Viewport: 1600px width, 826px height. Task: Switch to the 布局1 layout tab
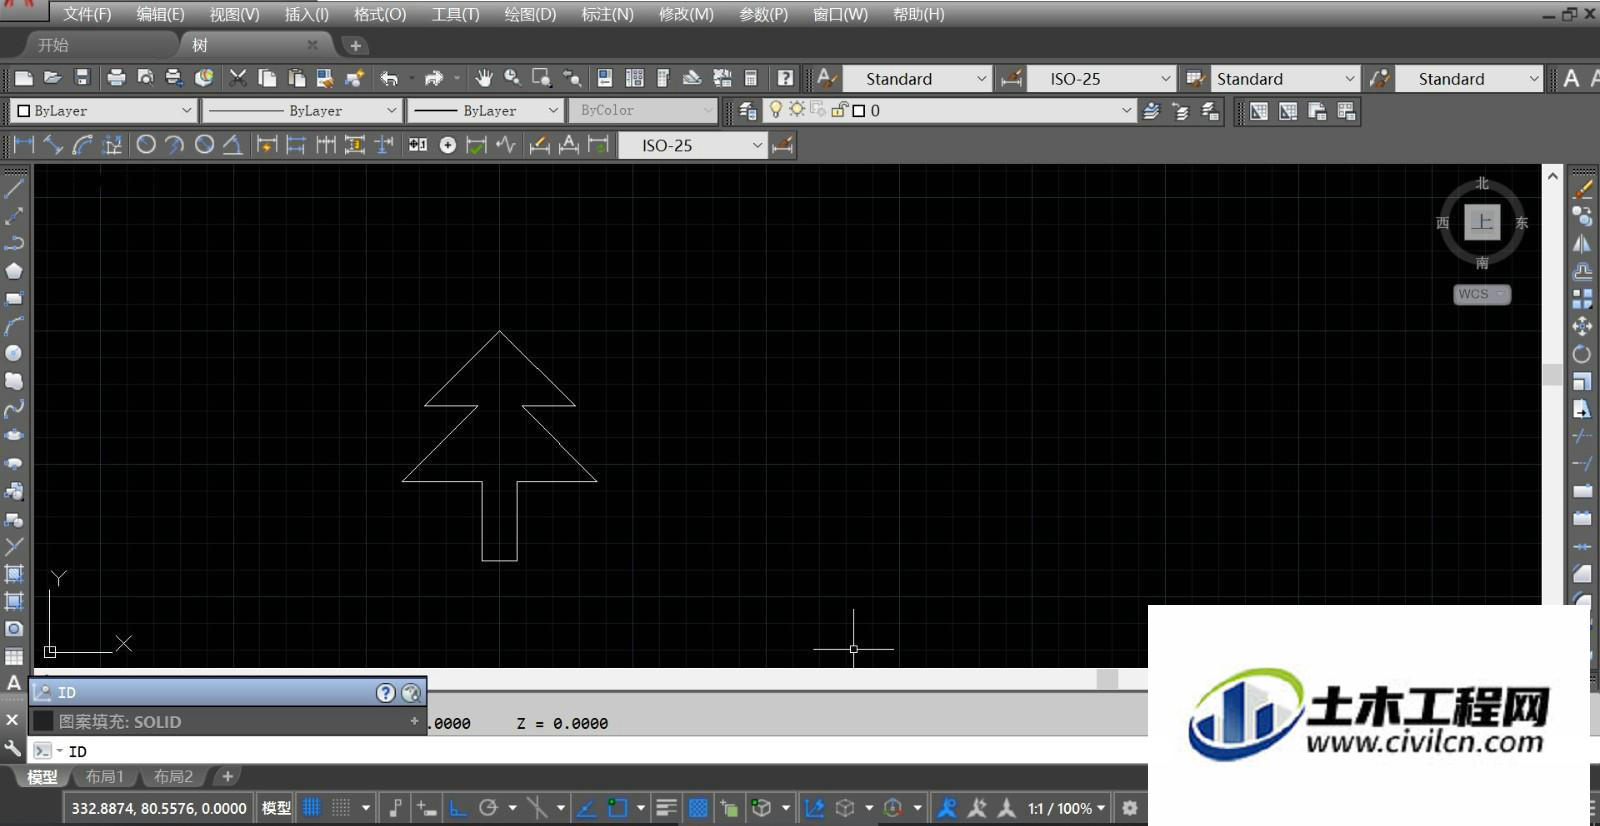tap(104, 776)
